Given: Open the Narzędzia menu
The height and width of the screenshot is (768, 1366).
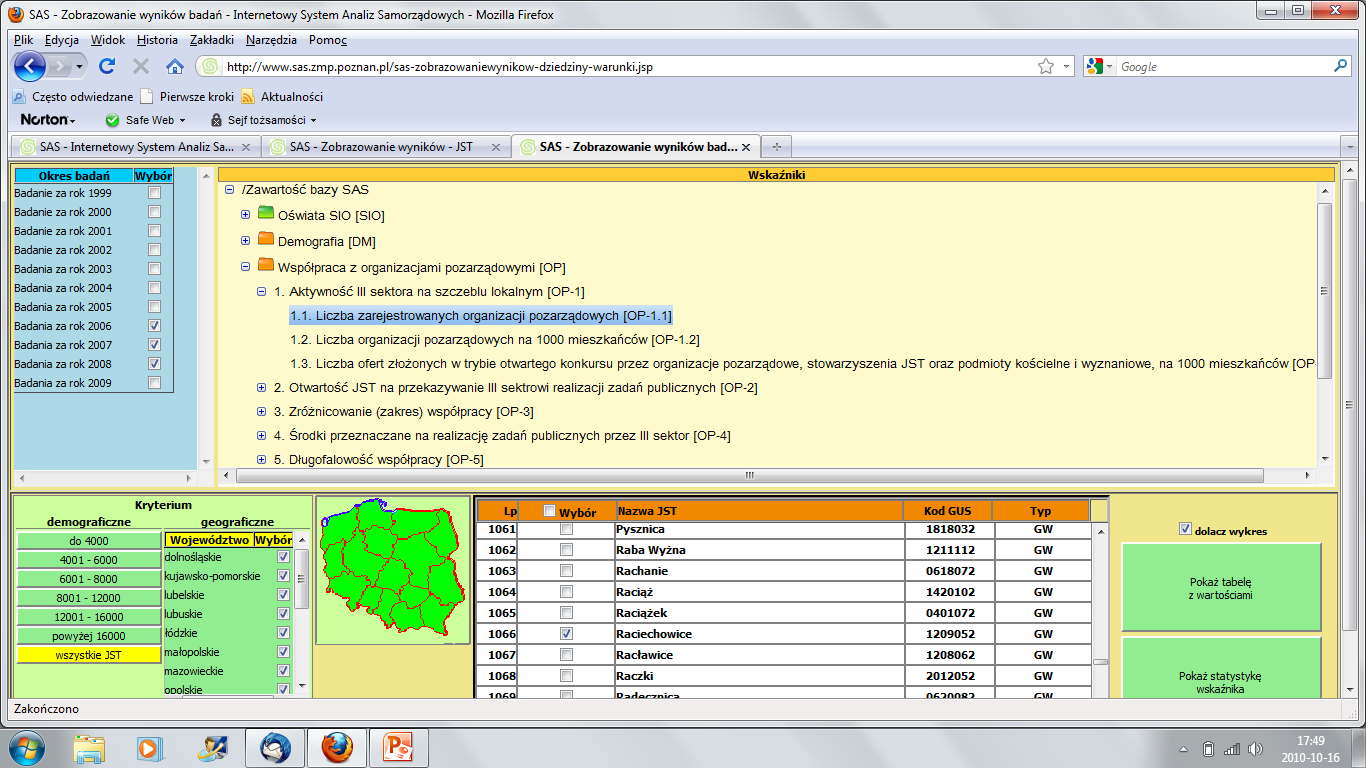Looking at the screenshot, I should (x=270, y=40).
